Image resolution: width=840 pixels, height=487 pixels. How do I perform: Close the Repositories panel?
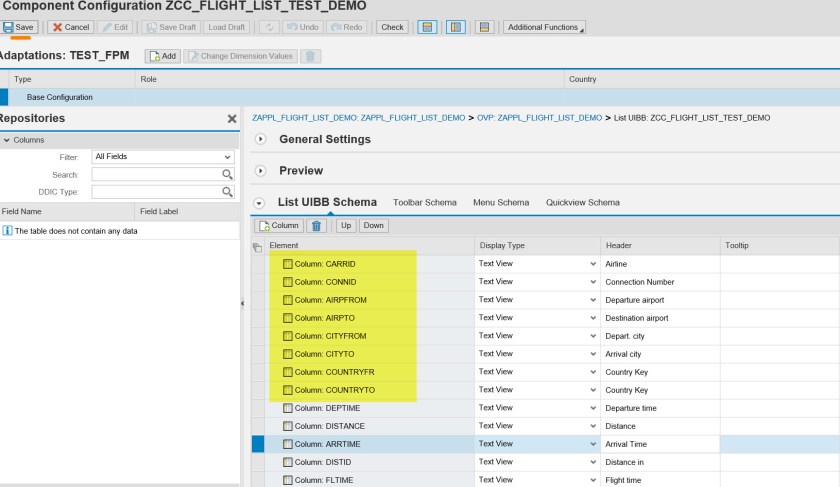pos(232,119)
